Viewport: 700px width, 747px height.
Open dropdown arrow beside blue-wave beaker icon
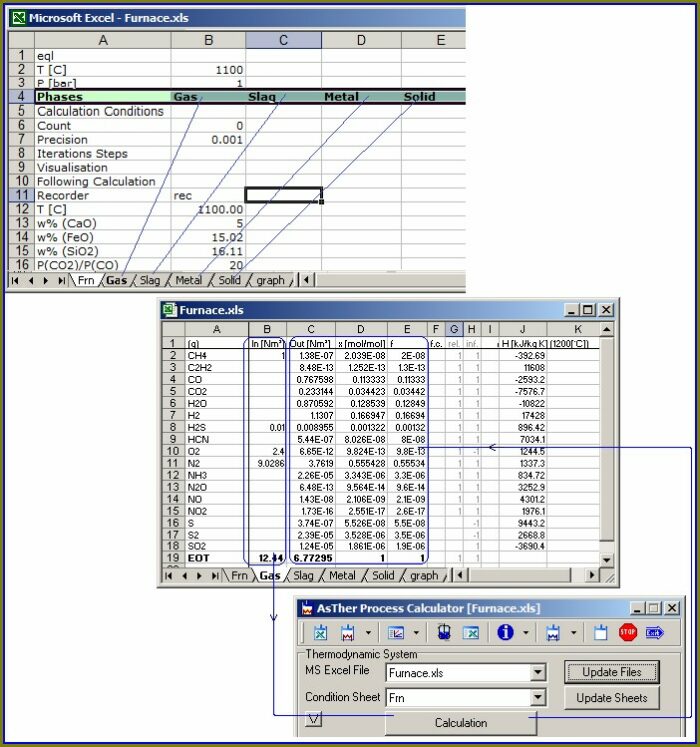(573, 633)
